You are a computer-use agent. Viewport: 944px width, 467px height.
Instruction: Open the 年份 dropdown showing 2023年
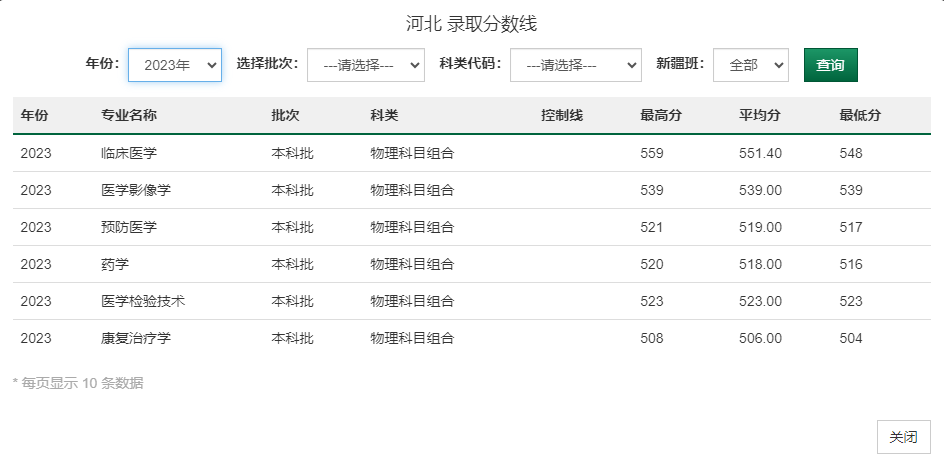click(175, 65)
